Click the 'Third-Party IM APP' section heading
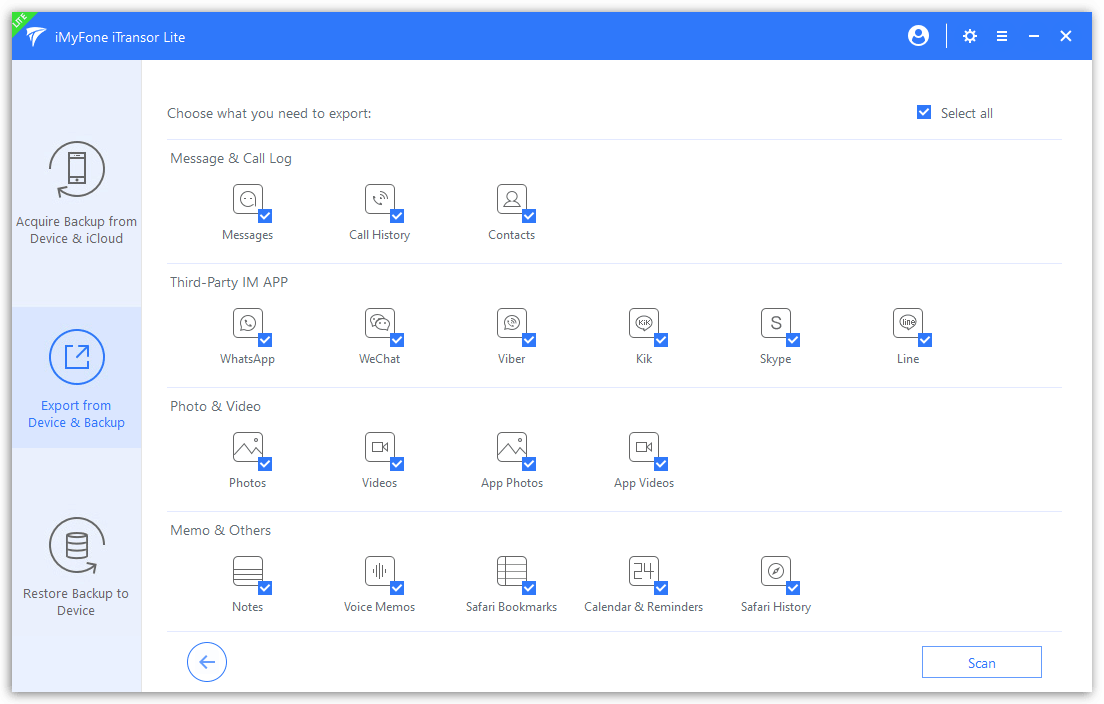This screenshot has width=1104, height=704. [x=229, y=282]
